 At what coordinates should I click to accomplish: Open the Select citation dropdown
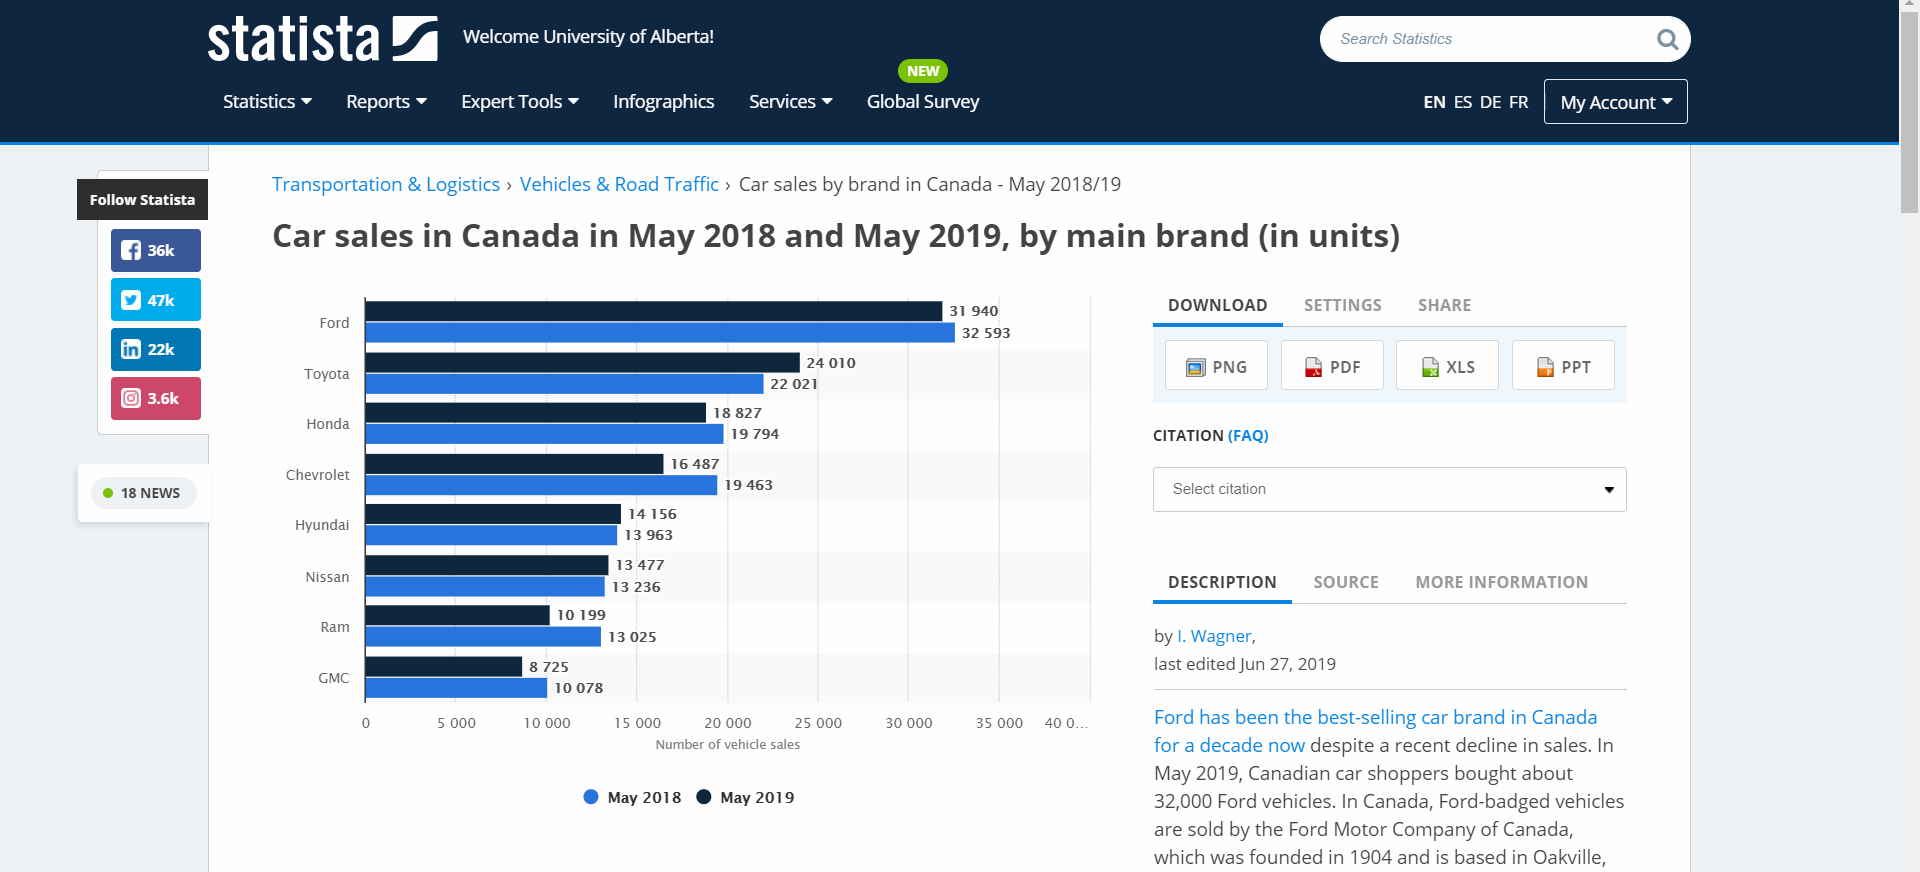pos(1389,489)
